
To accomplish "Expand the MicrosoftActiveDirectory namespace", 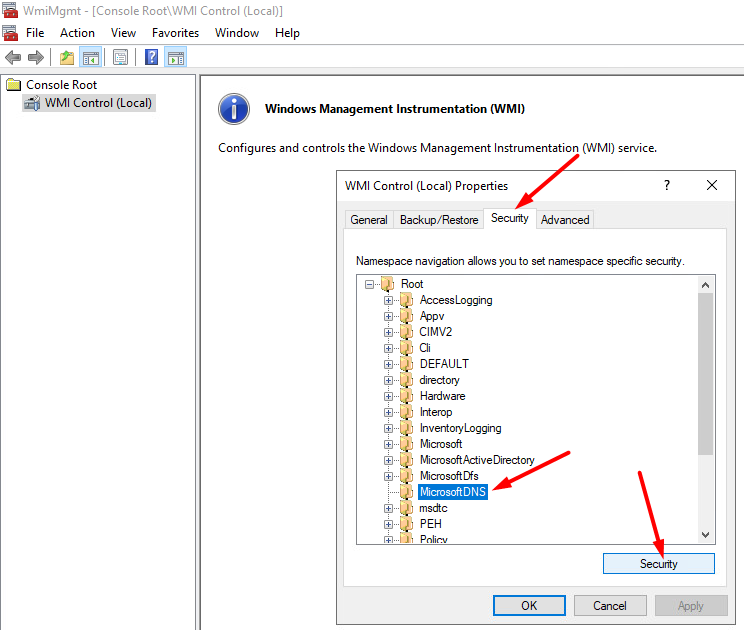I will pyautogui.click(x=388, y=460).
